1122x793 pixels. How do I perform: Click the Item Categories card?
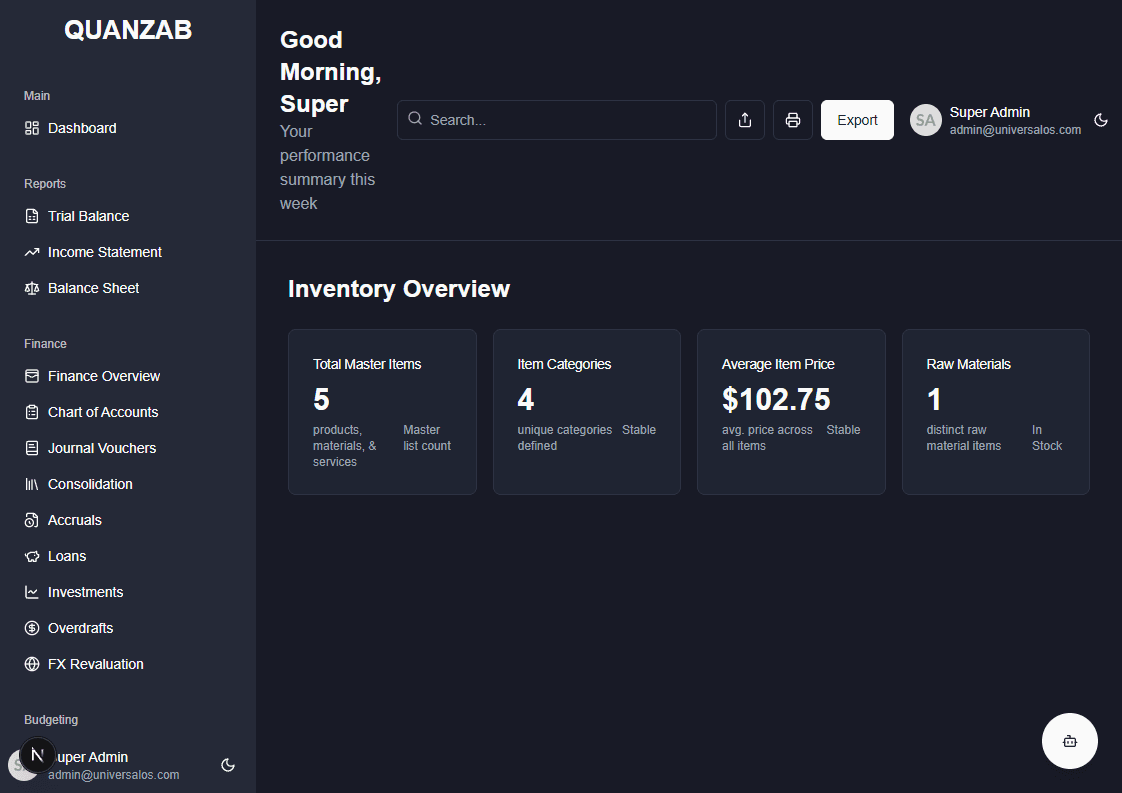click(587, 412)
